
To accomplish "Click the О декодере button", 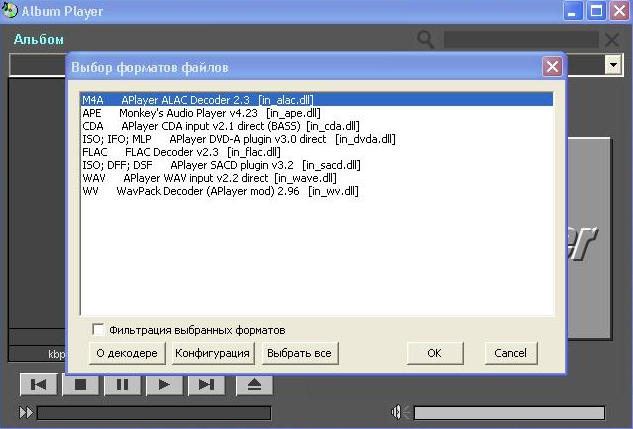I will pyautogui.click(x=127, y=353).
